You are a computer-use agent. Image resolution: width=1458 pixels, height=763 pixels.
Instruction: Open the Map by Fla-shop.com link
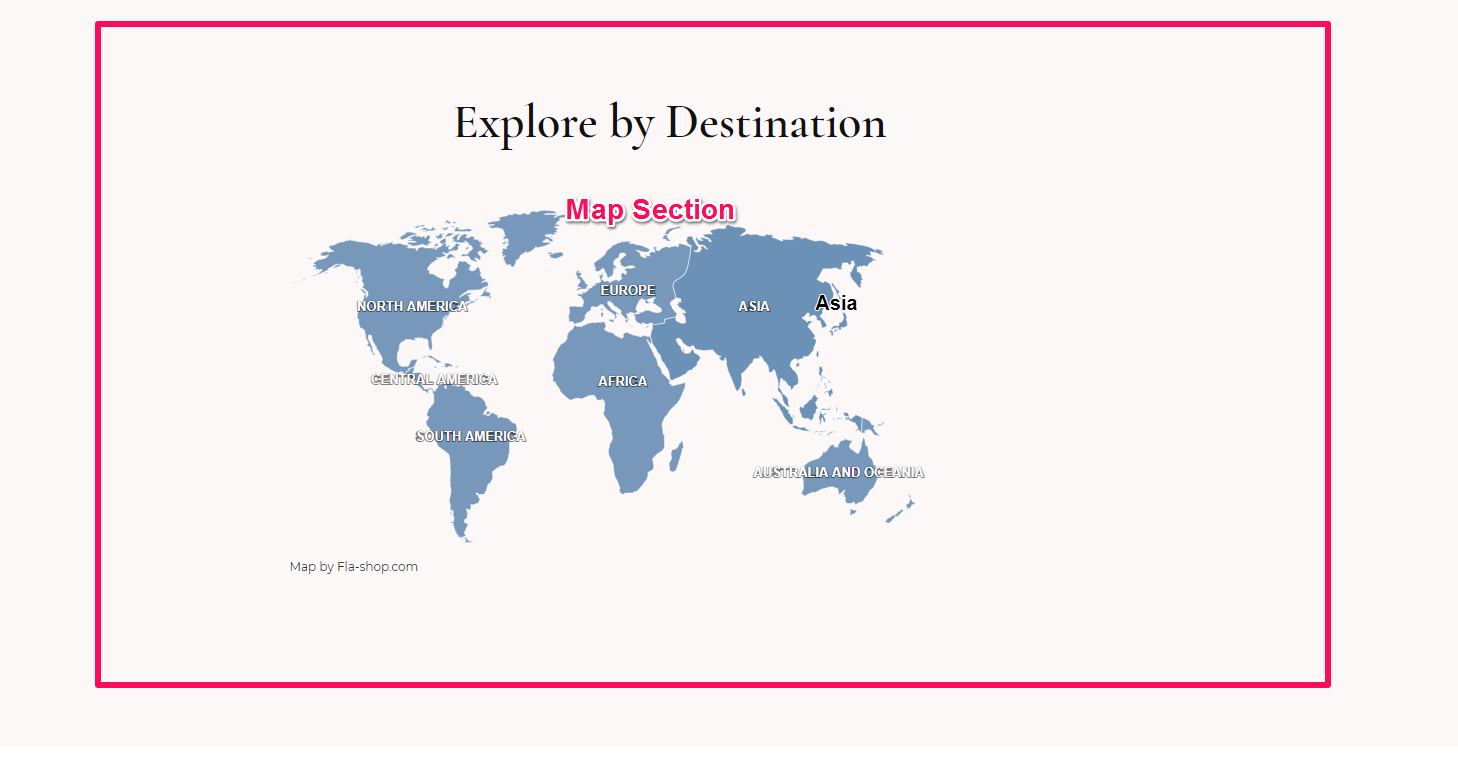click(354, 567)
